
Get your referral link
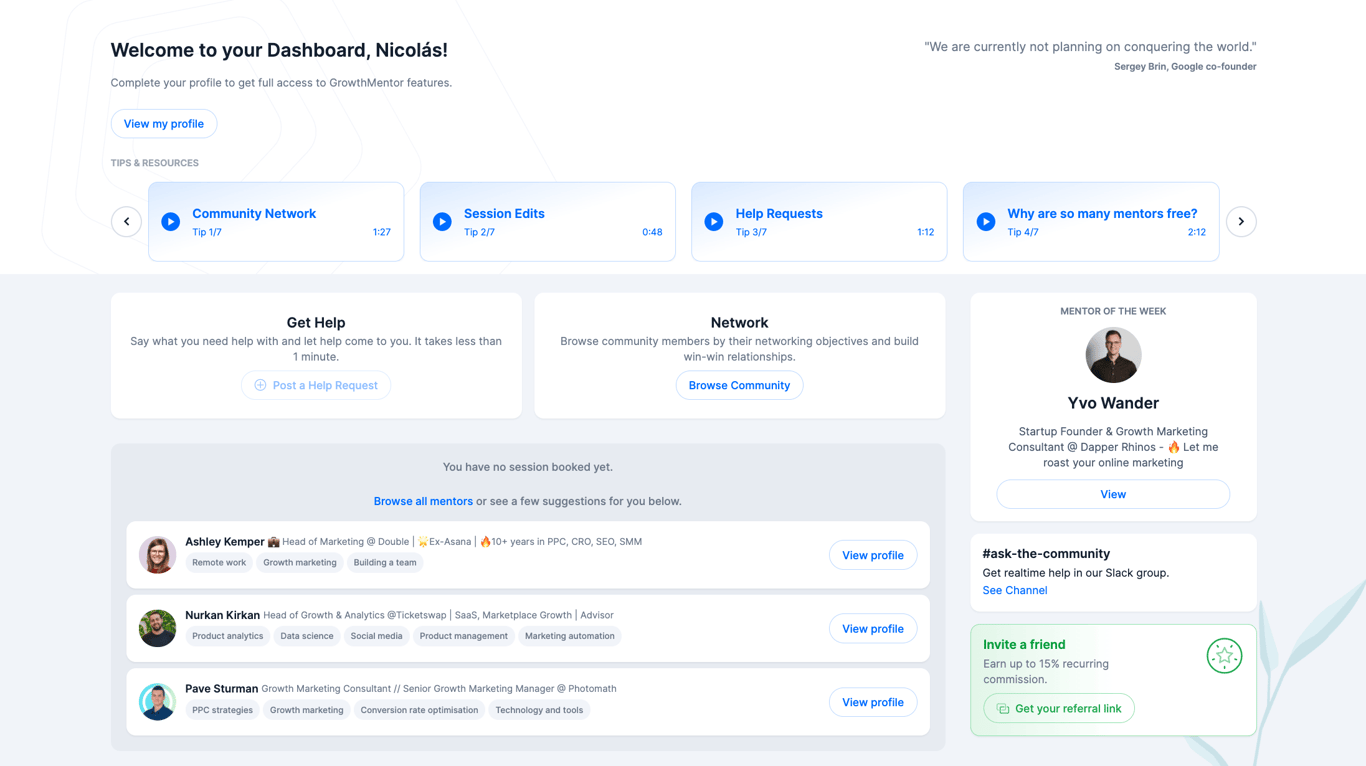click(1059, 708)
